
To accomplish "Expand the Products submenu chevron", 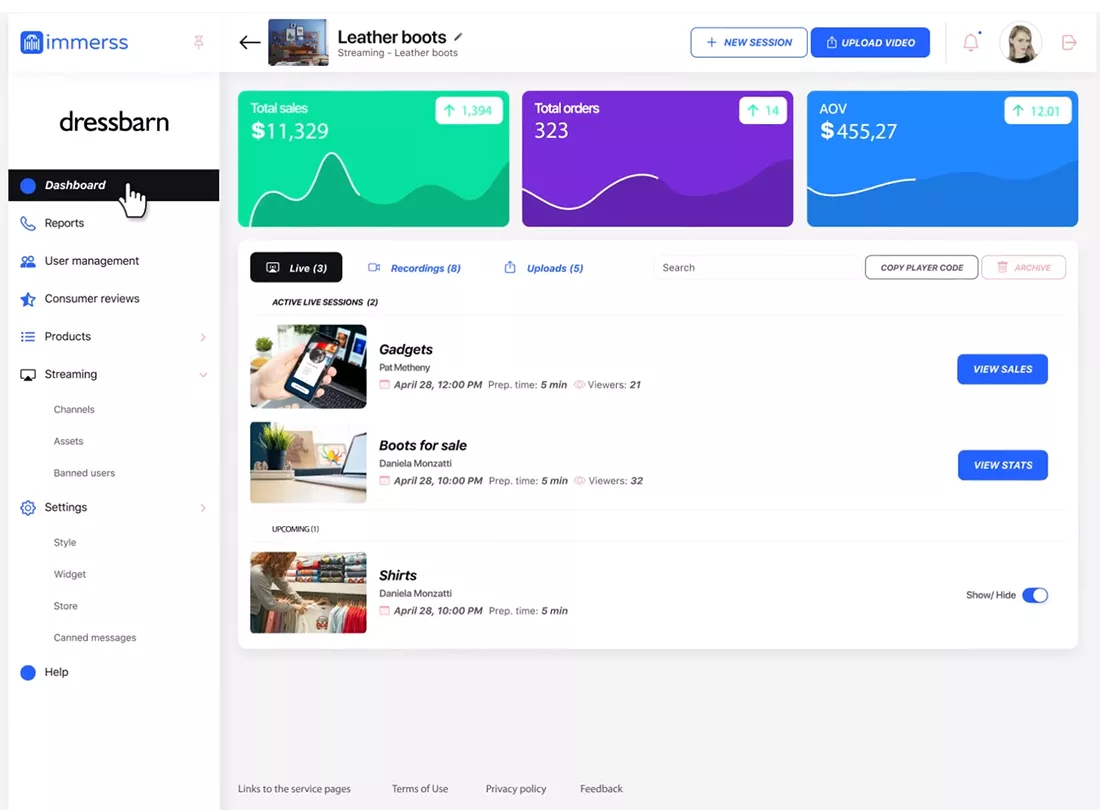I will pos(203,337).
